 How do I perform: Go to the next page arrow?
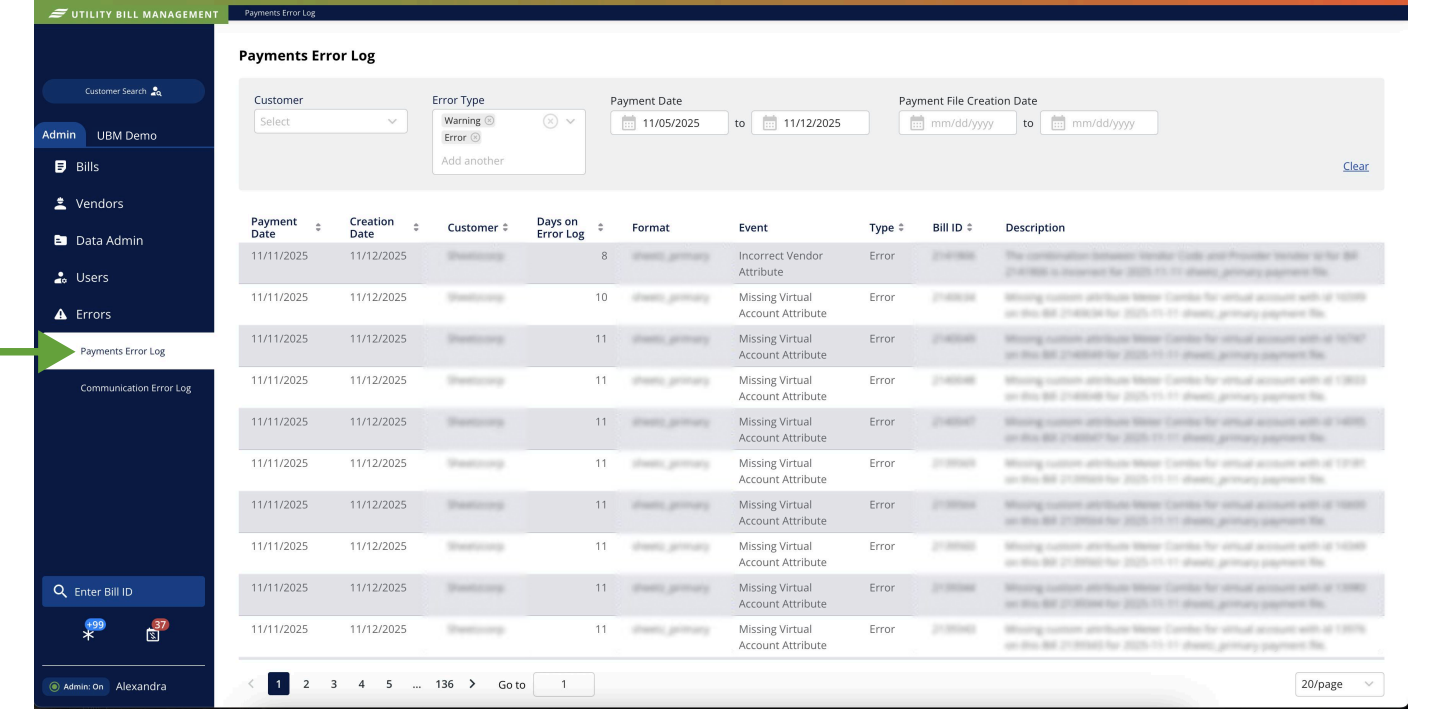tap(472, 684)
